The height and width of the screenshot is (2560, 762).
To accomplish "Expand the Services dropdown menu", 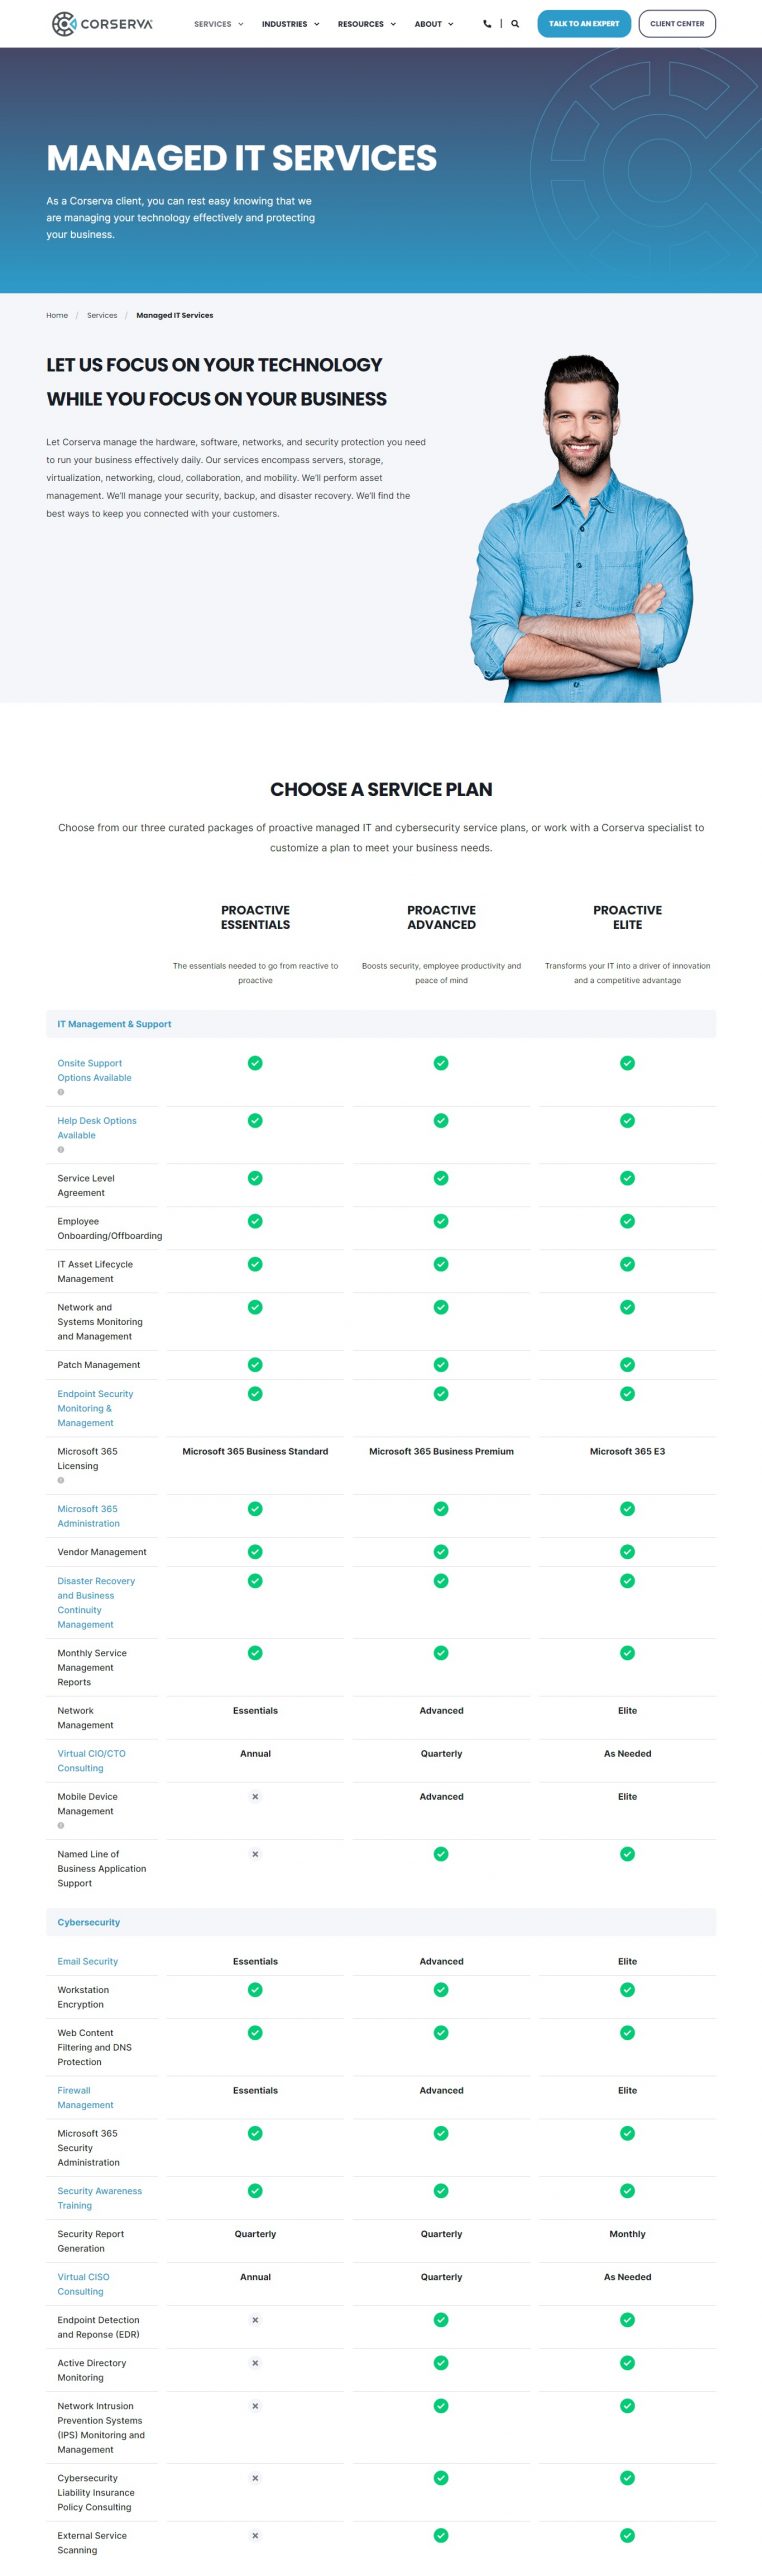I will 218,24.
